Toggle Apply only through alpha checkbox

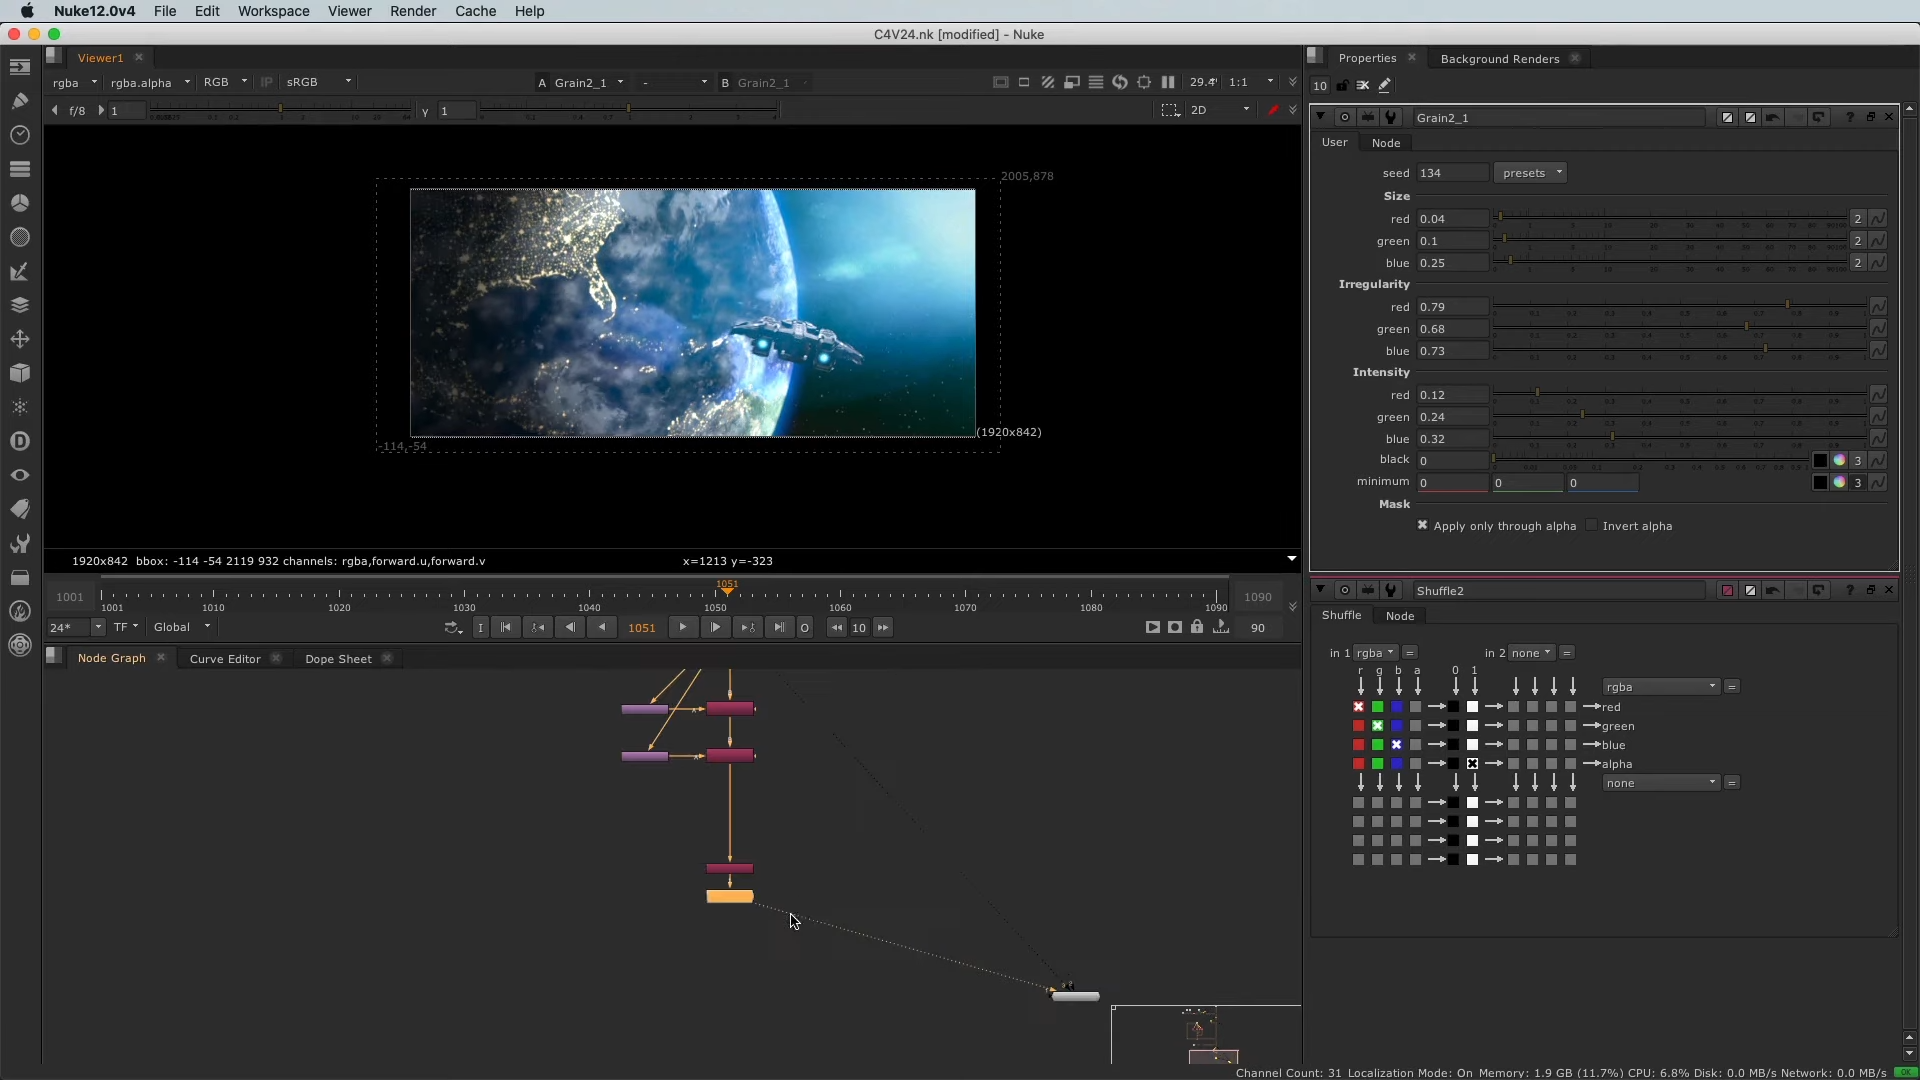tap(1422, 525)
